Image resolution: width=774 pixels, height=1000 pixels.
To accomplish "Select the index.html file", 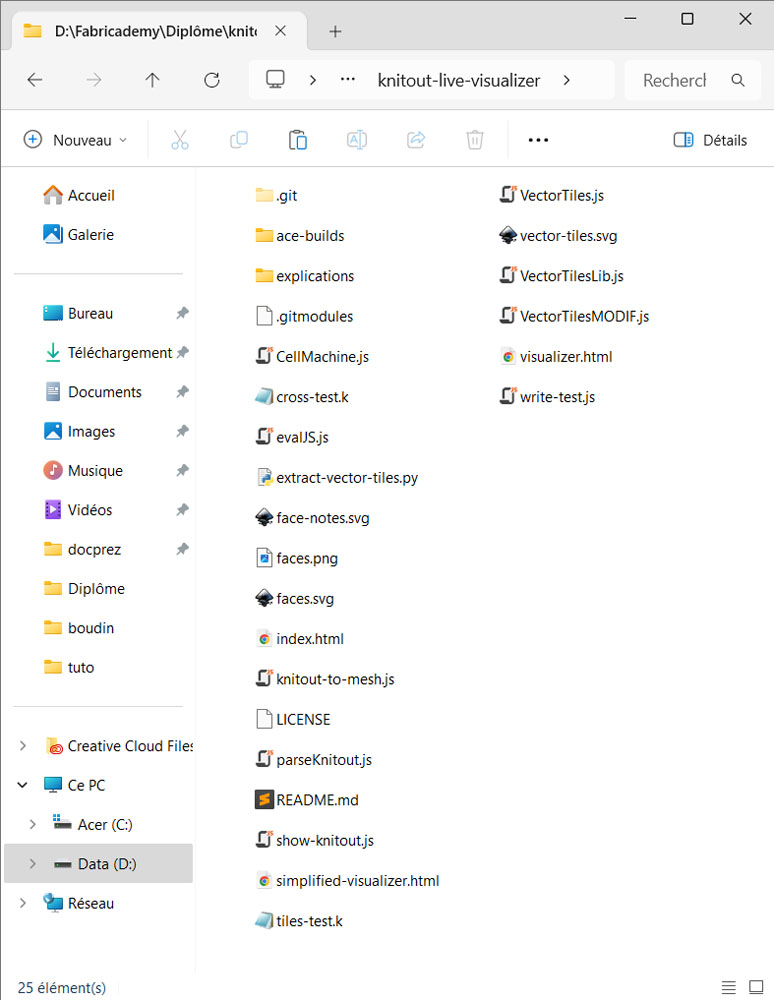I will (300, 638).
